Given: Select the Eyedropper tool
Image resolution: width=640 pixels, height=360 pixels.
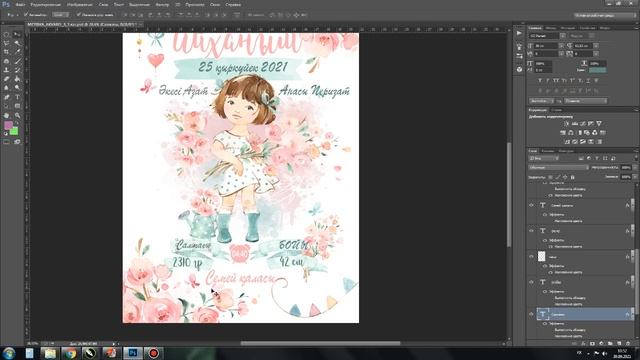Looking at the screenshot, I should pyautogui.click(x=17, y=52).
